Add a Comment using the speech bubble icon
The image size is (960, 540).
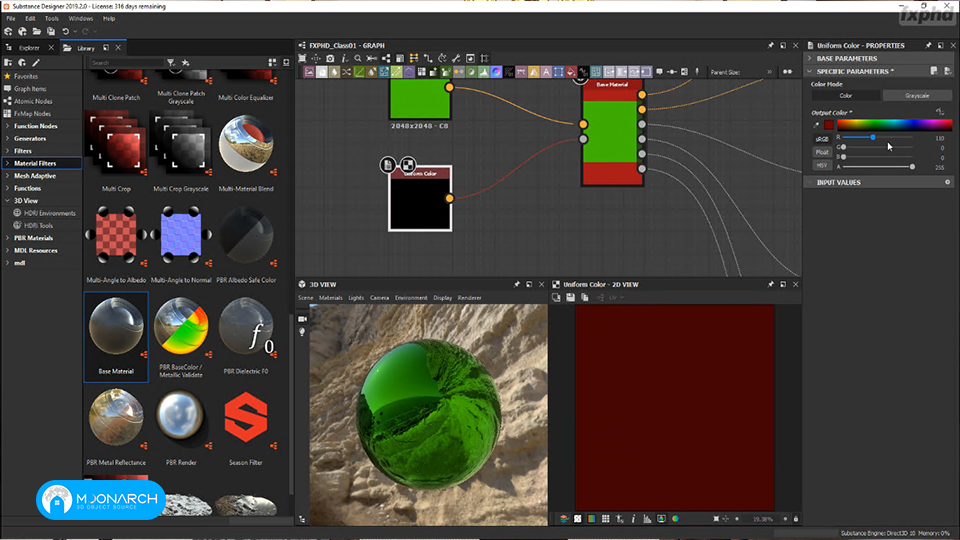coord(659,72)
